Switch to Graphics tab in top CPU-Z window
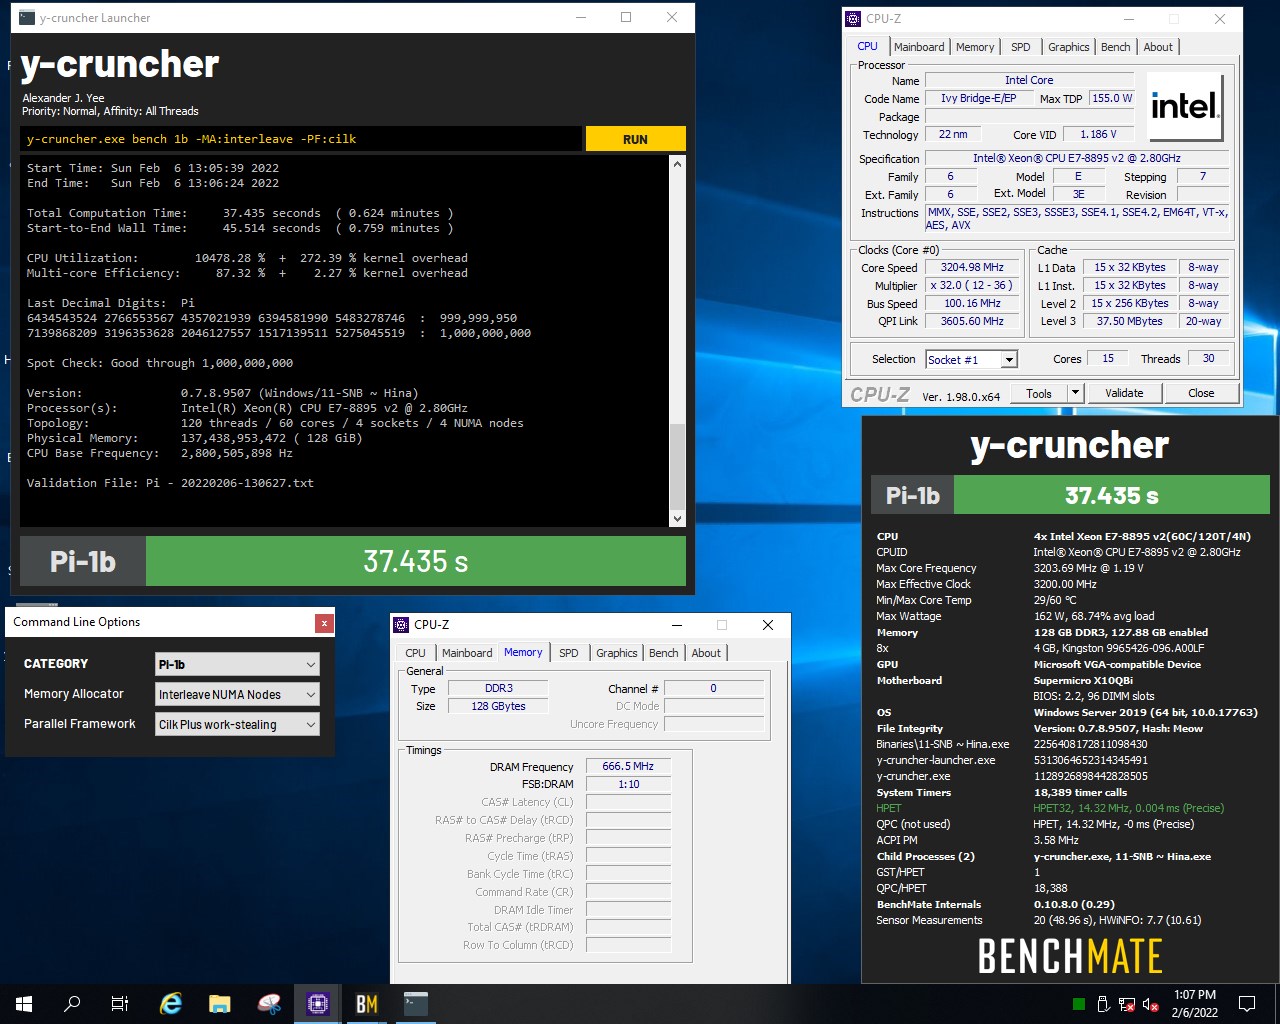 (1068, 47)
